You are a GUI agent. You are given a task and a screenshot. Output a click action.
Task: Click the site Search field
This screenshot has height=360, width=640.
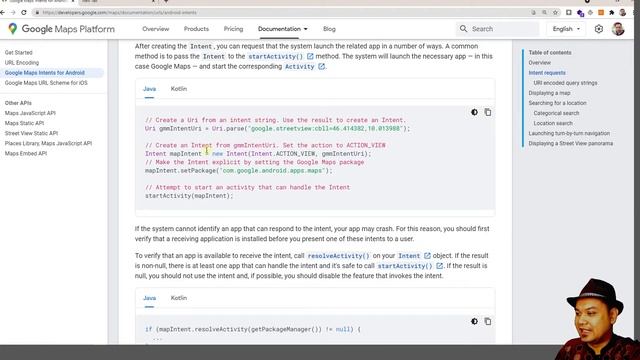pyautogui.click(x=497, y=29)
